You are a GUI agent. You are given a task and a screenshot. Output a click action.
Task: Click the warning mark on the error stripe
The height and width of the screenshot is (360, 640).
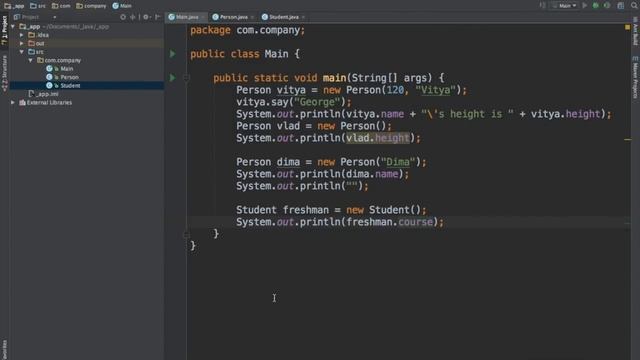pyautogui.click(x=628, y=140)
